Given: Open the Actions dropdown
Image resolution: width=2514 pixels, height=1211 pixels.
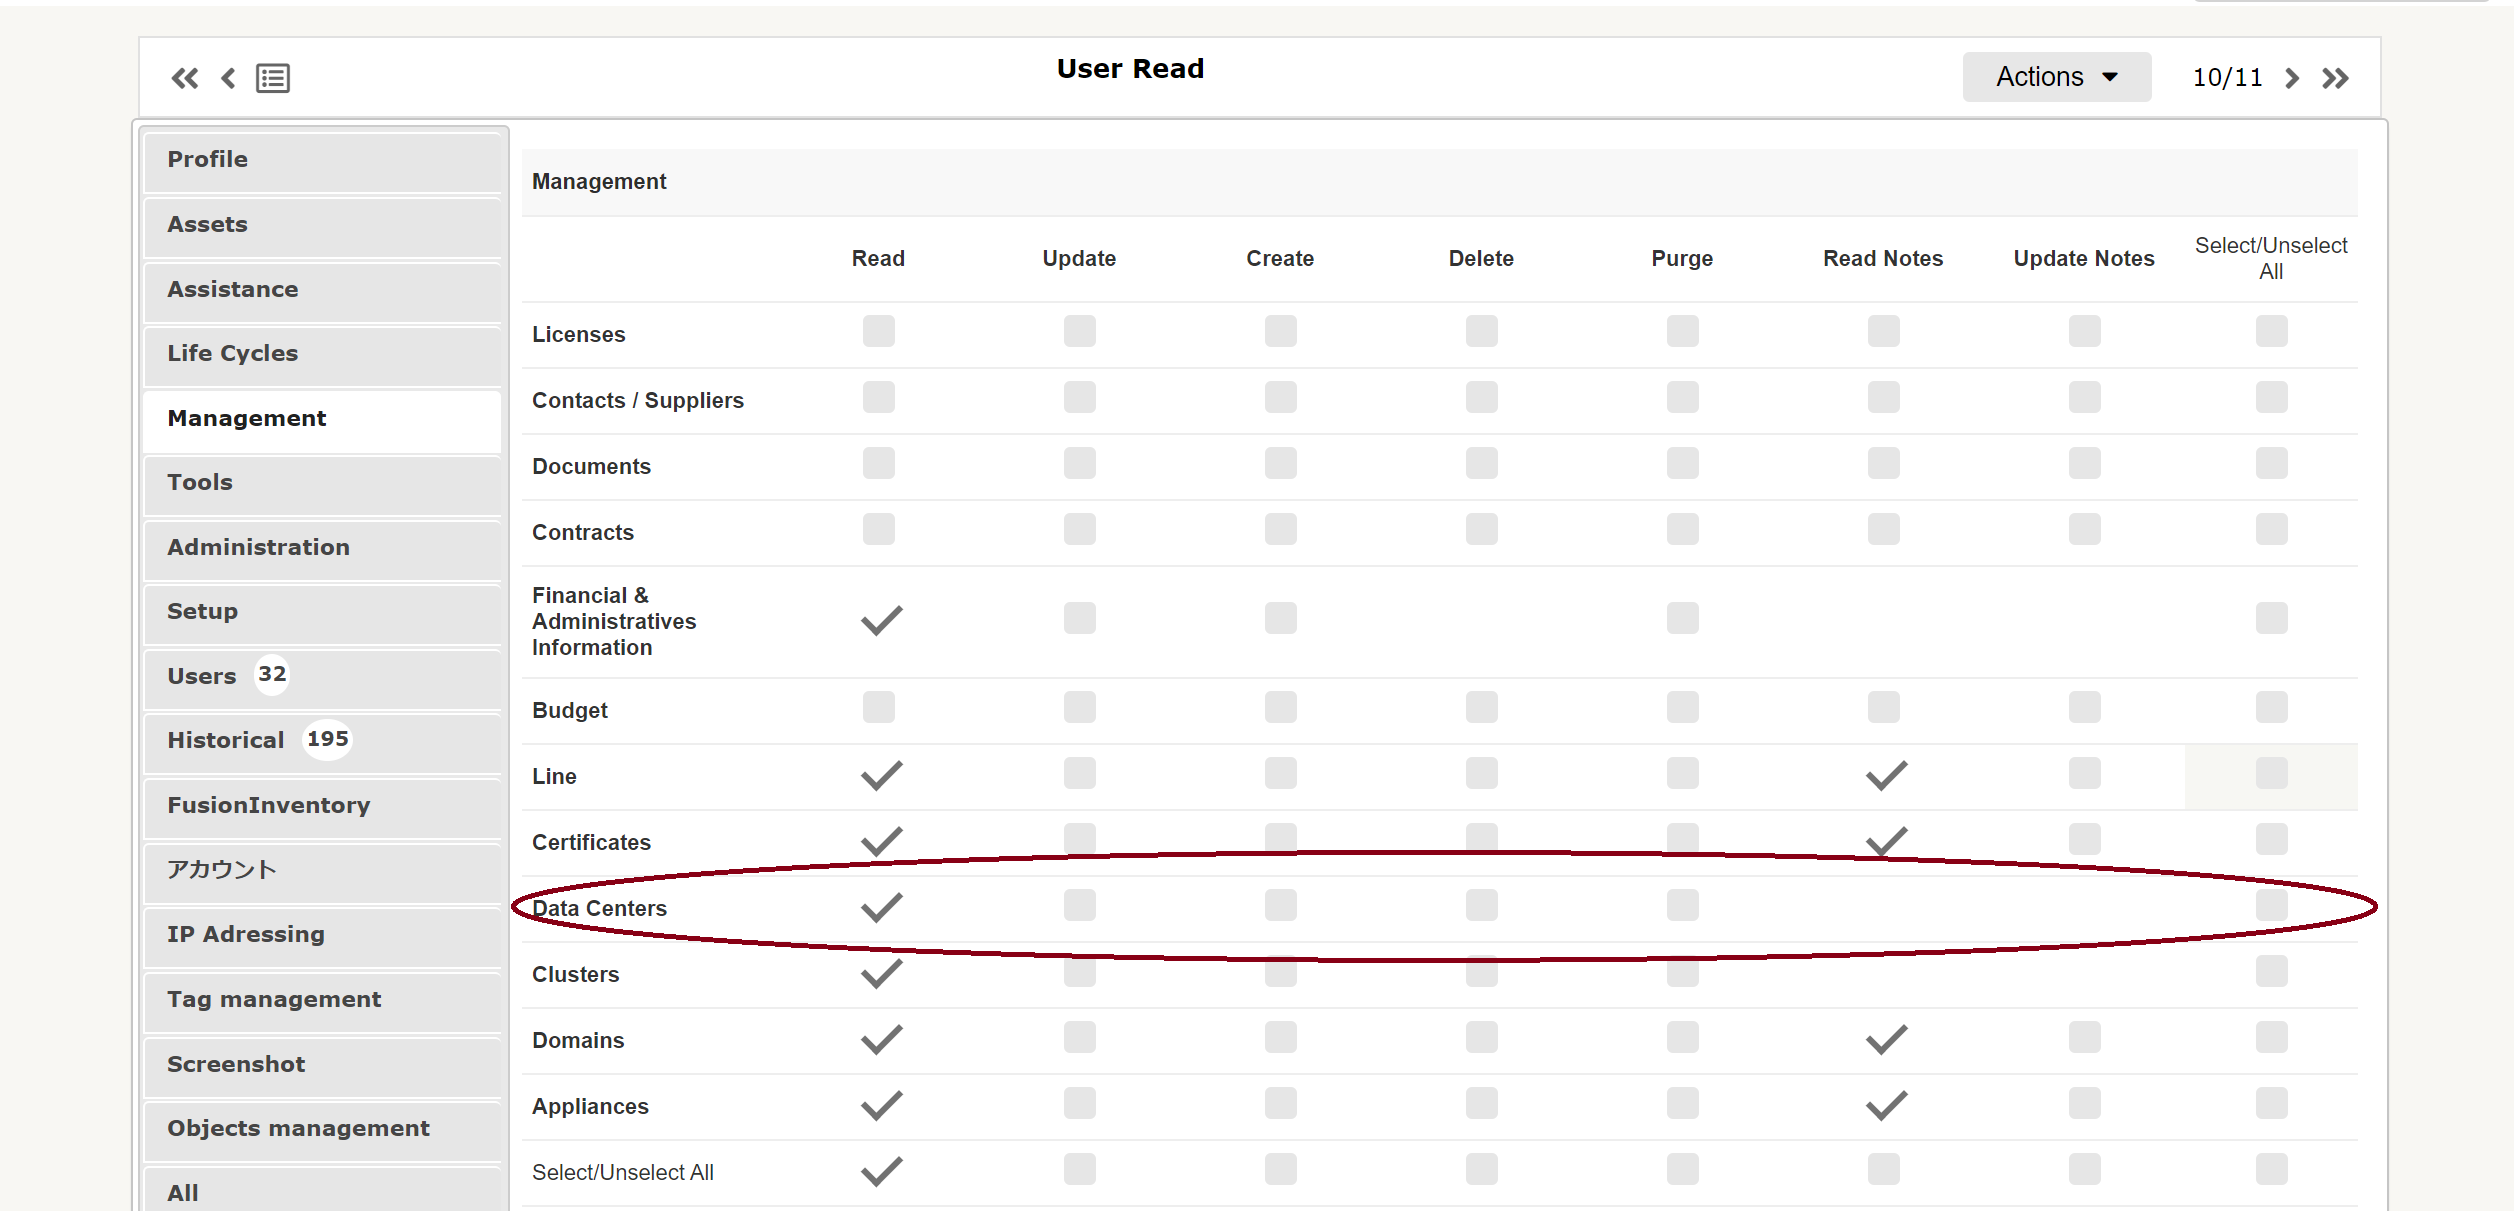Looking at the screenshot, I should click(2056, 76).
